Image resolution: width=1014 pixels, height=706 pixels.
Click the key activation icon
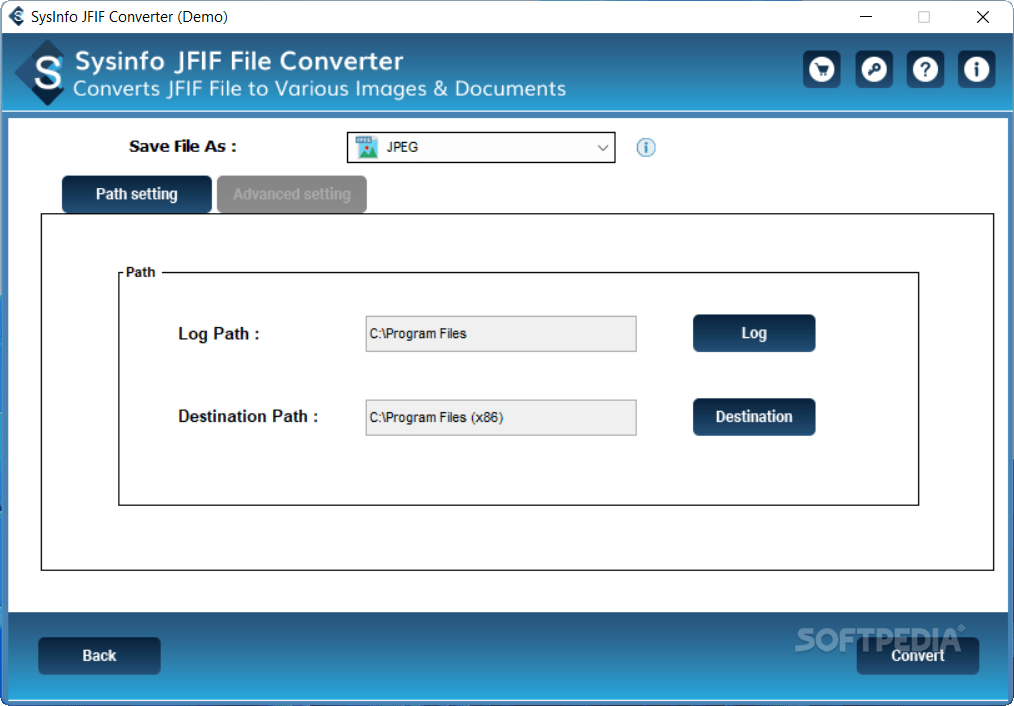(x=873, y=69)
